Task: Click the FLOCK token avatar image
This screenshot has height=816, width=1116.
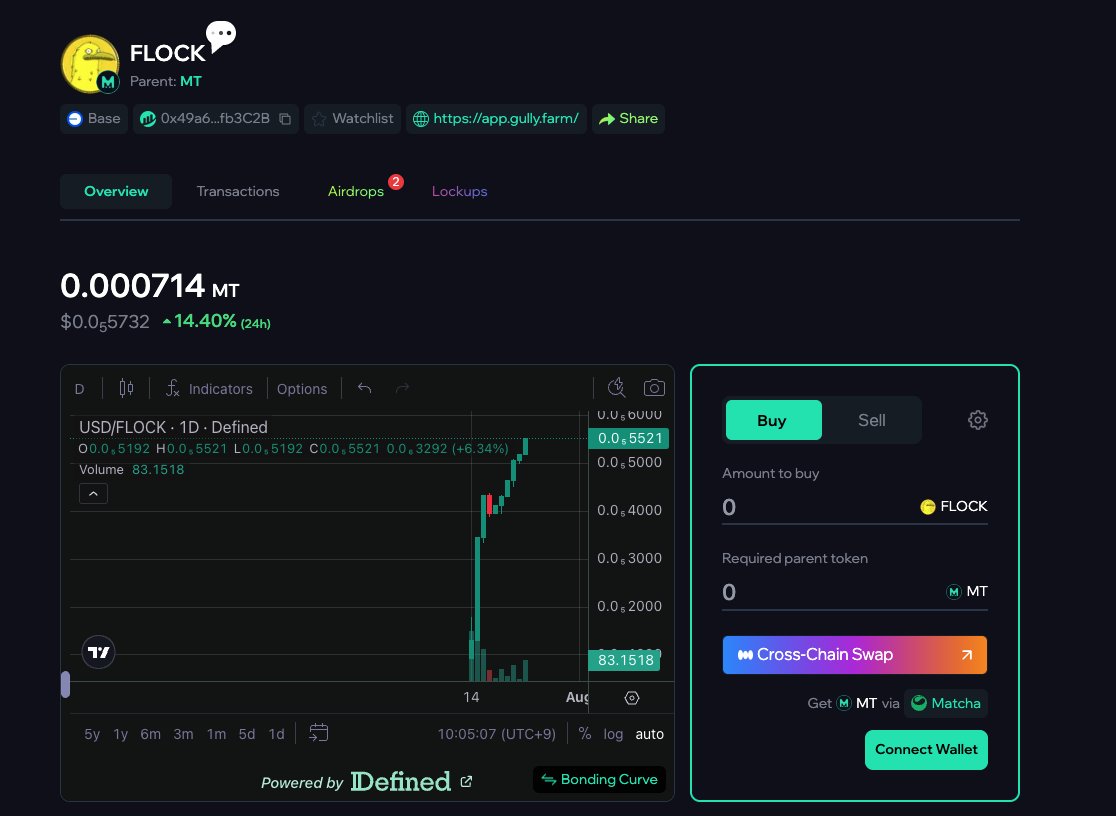Action: click(90, 63)
